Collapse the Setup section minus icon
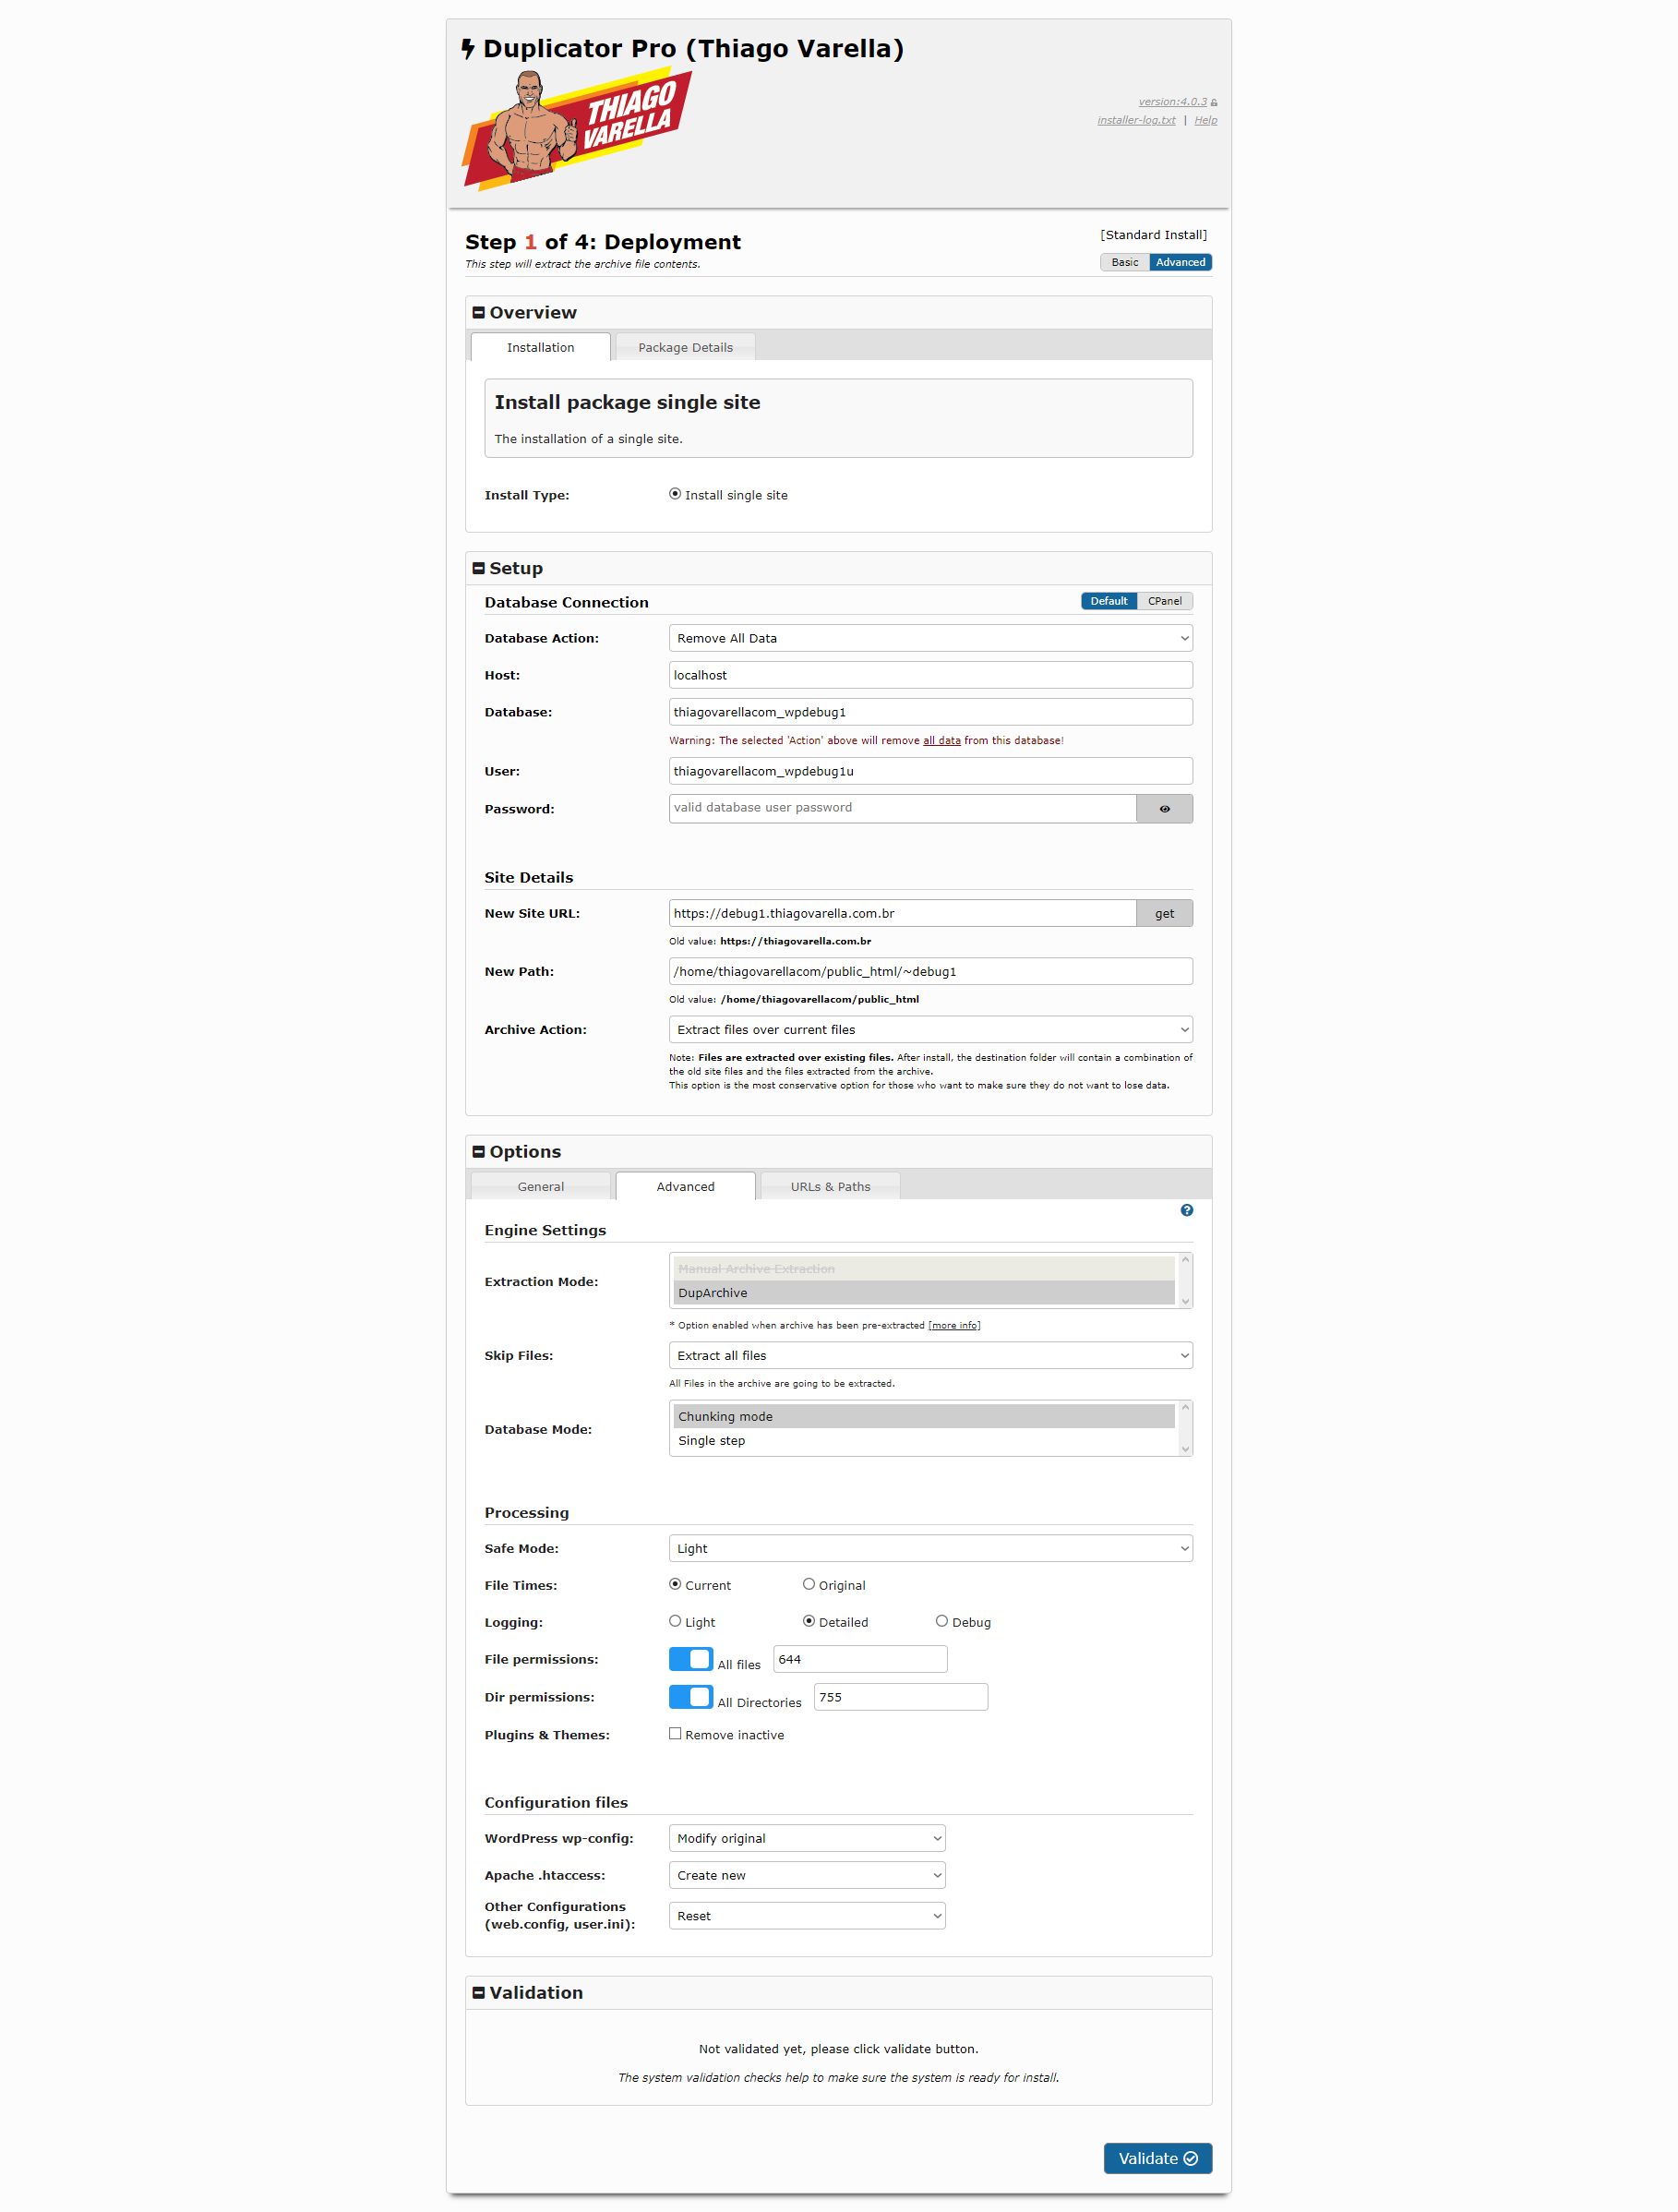This screenshot has height=2212, width=1678. coord(478,568)
